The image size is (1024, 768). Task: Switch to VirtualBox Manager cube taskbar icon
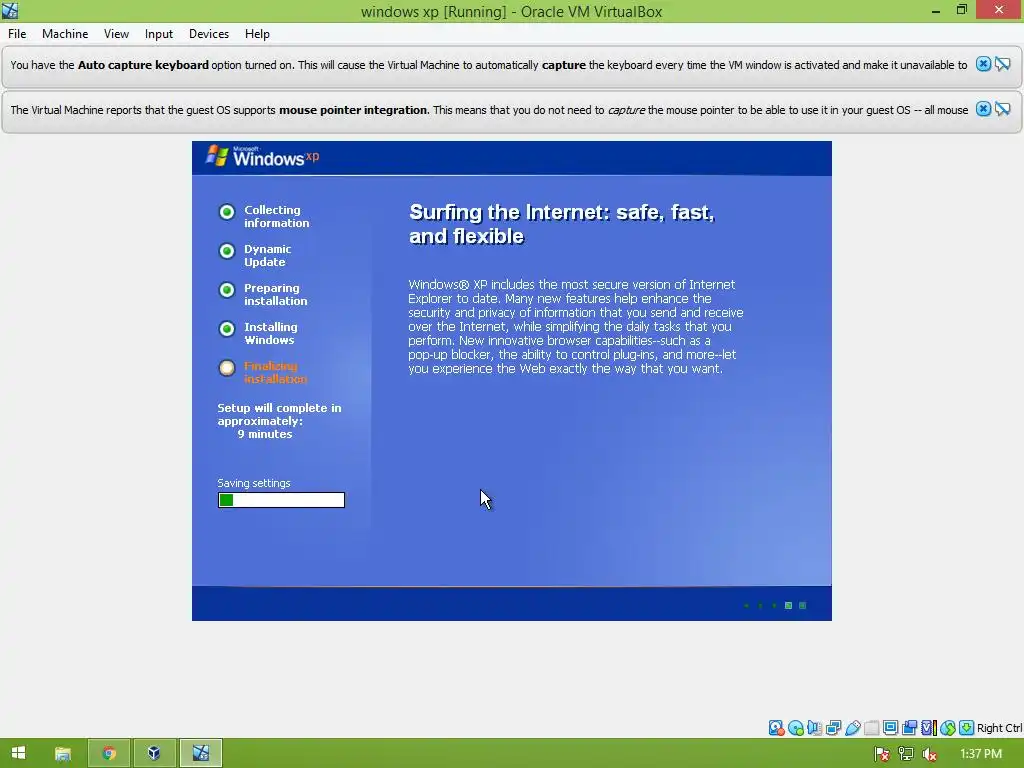pyautogui.click(x=154, y=754)
